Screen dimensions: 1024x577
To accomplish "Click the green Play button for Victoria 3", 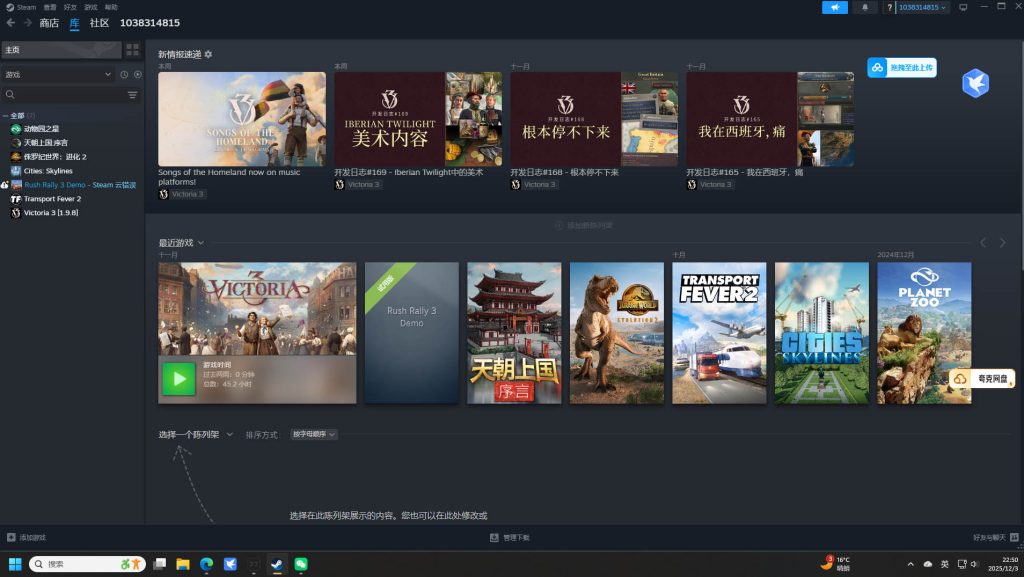I will coord(178,378).
